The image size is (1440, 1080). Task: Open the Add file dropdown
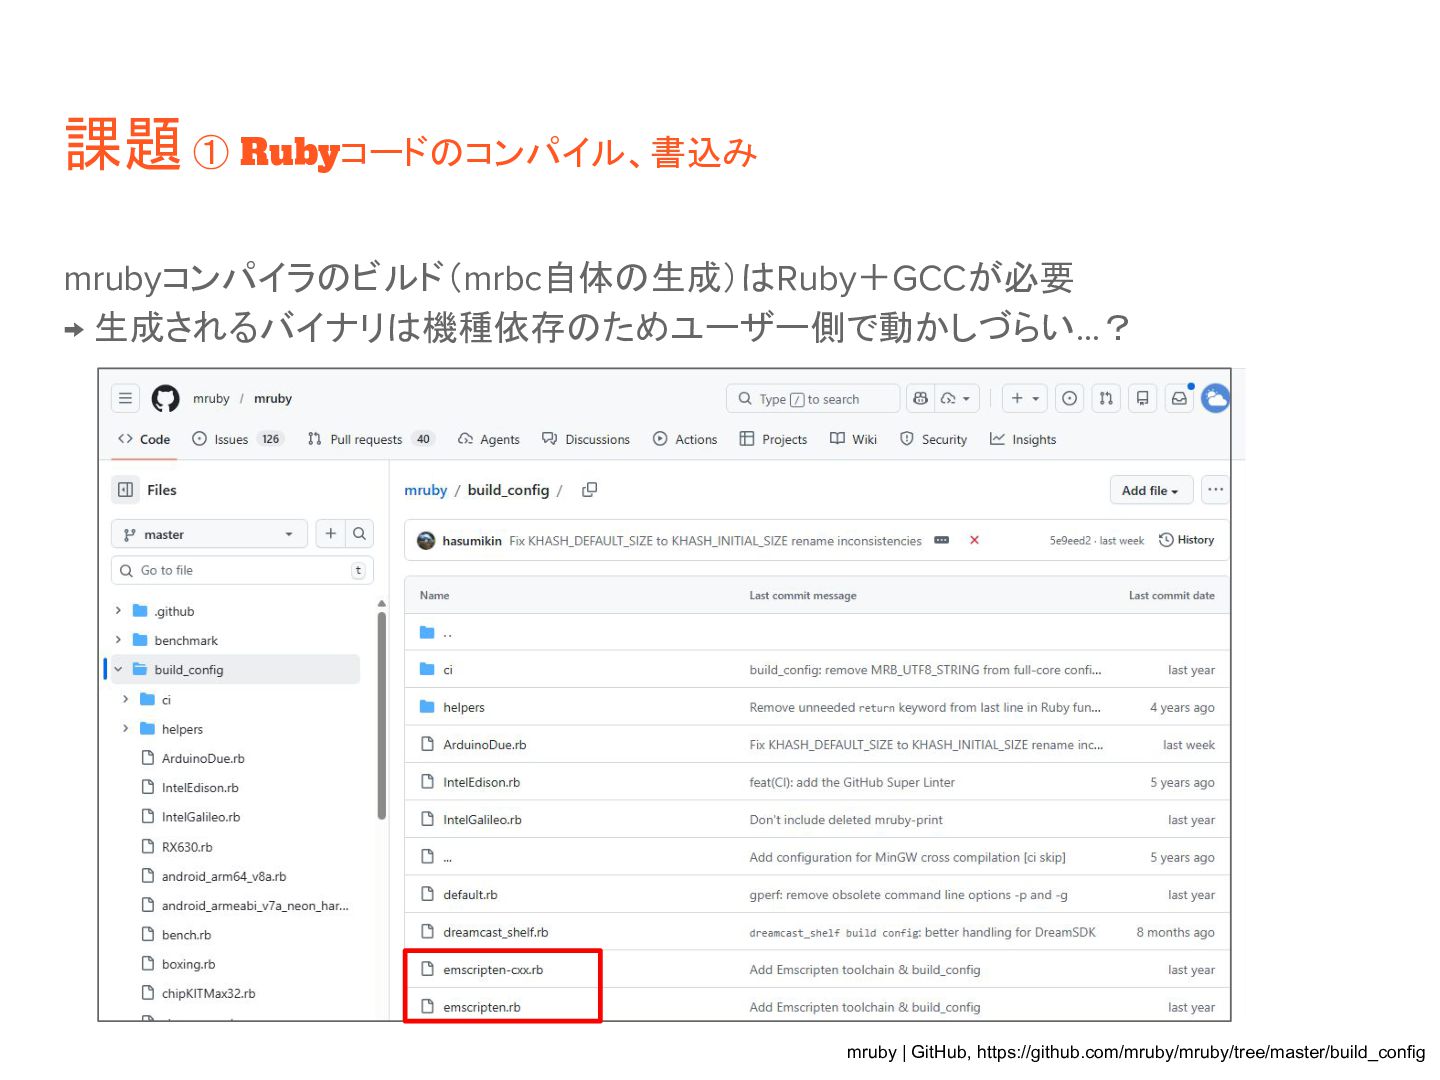1151,490
